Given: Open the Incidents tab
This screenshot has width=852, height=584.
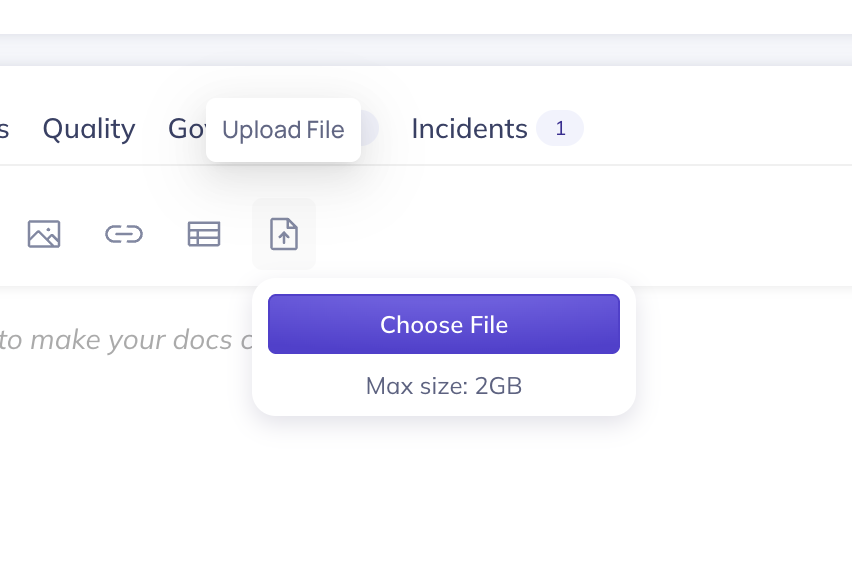Looking at the screenshot, I should tap(469, 129).
